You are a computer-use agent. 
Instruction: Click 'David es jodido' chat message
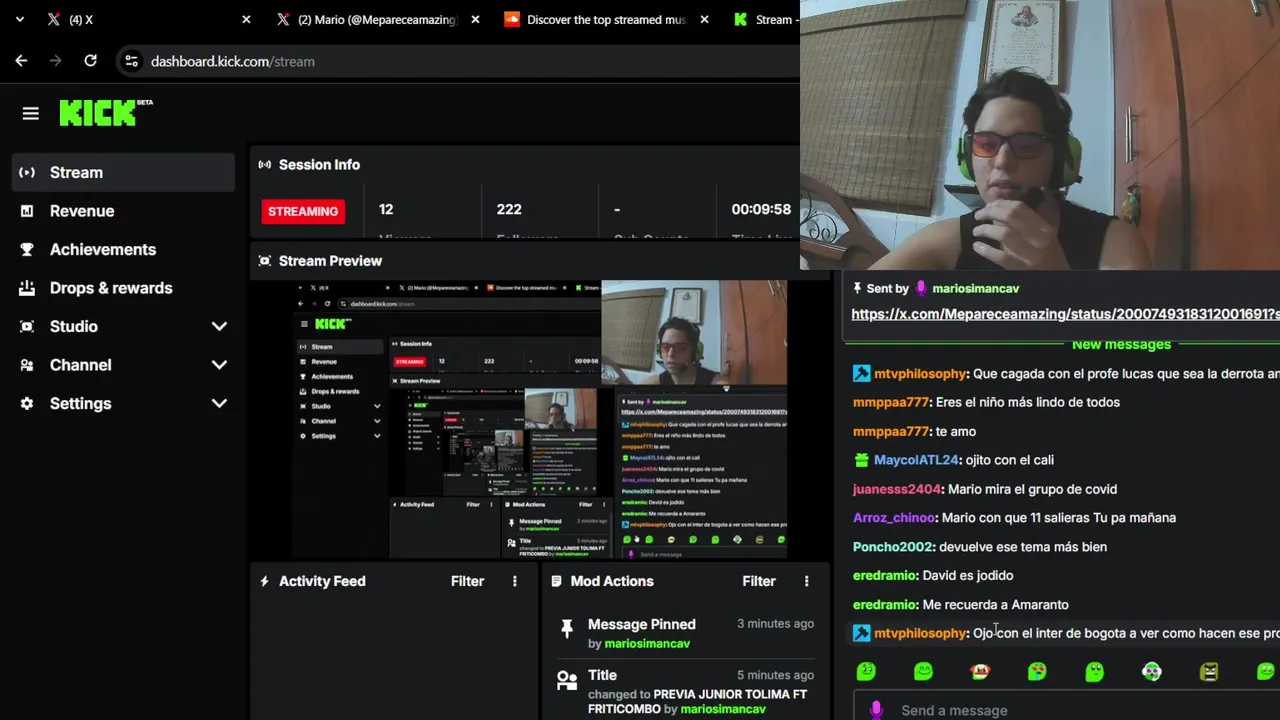pos(968,575)
